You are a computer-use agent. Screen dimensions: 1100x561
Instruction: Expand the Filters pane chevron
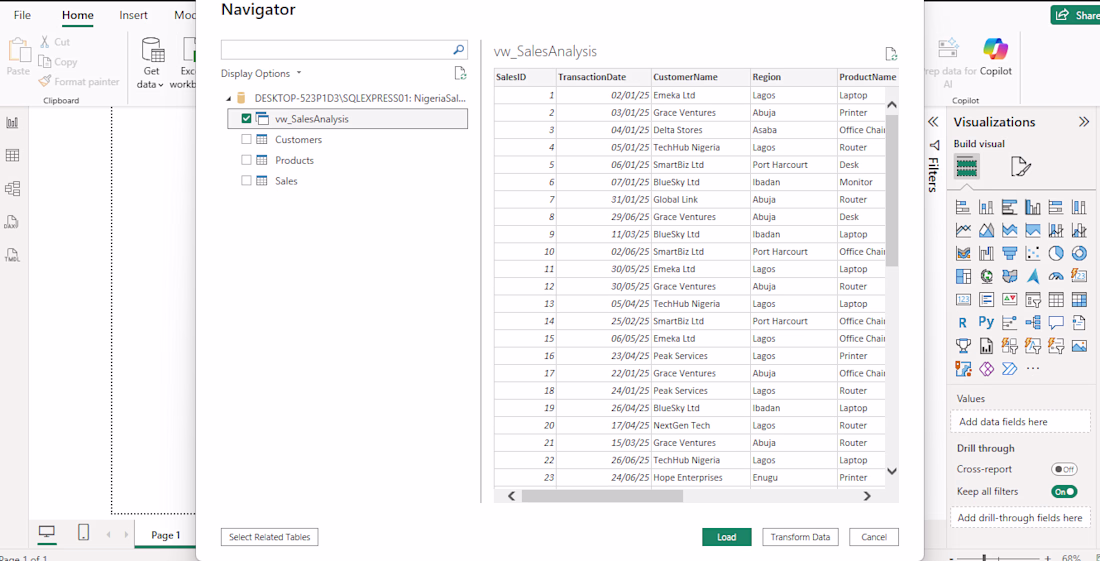933,122
